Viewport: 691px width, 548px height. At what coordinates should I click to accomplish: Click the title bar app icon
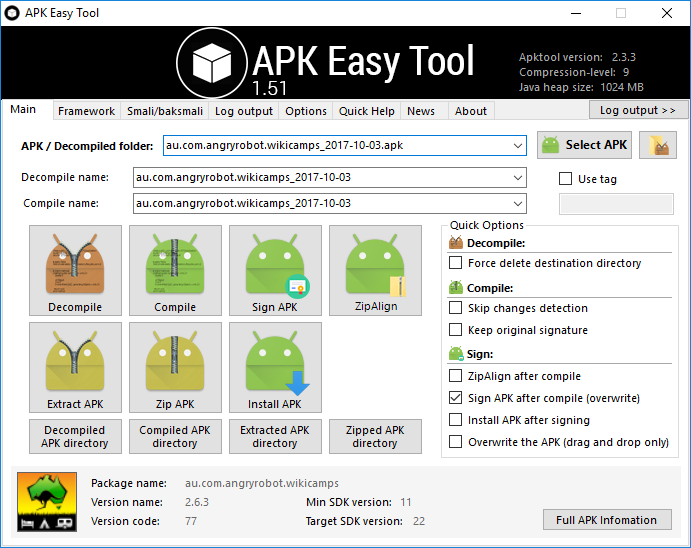12,13
